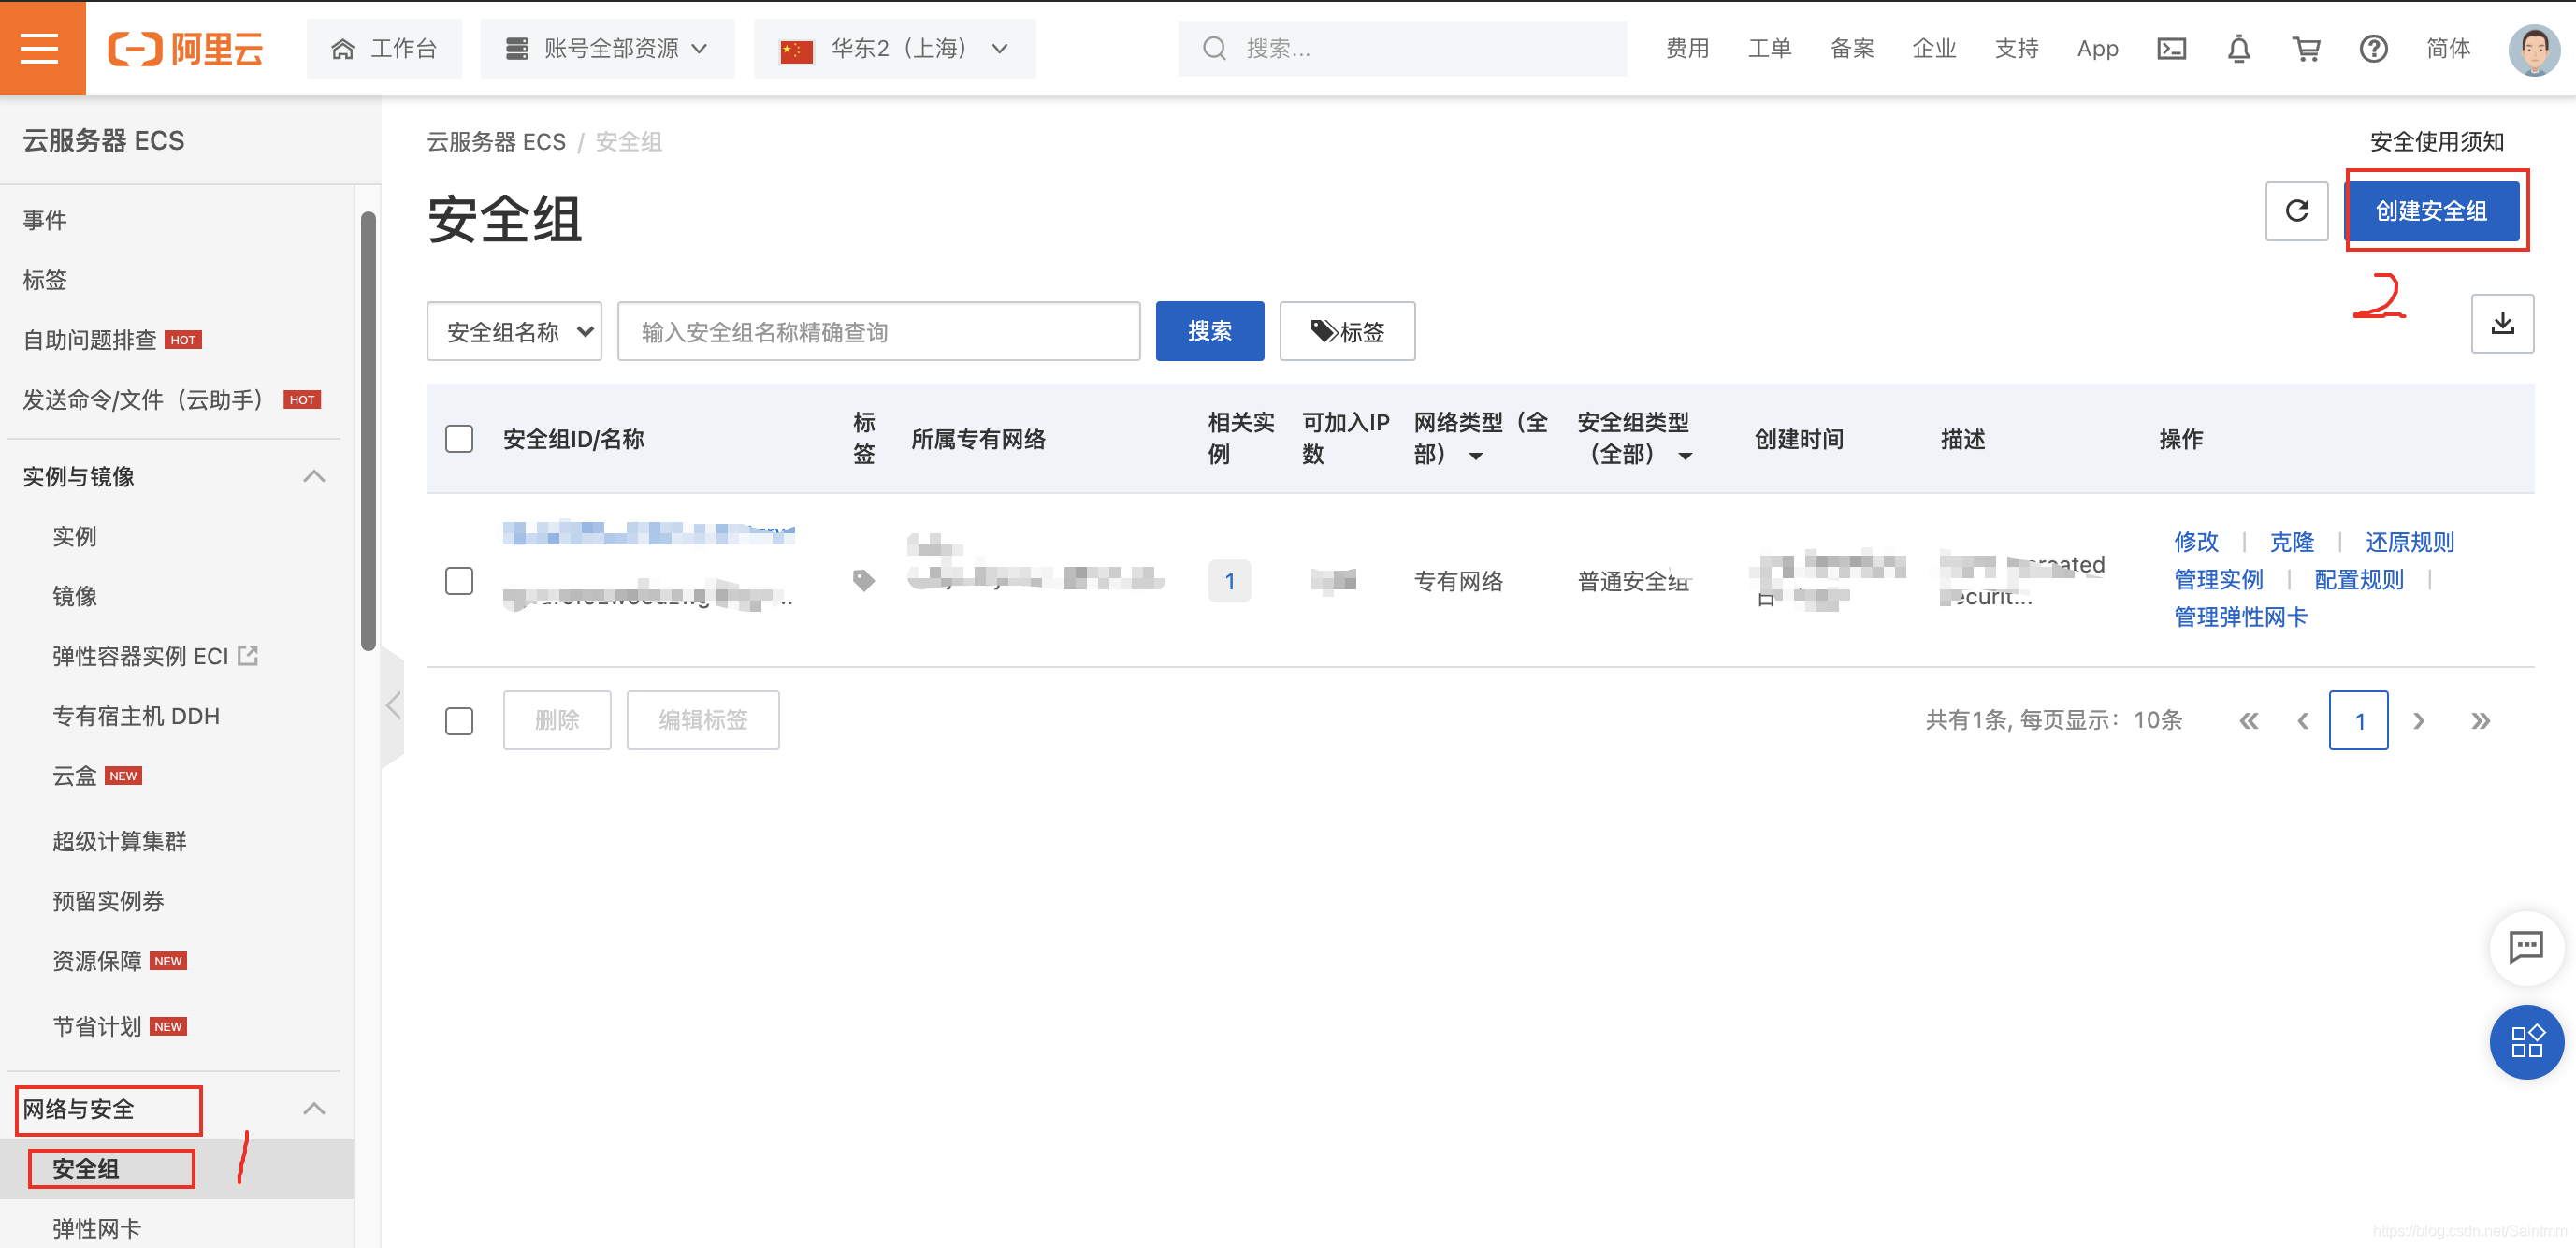
Task: Click the refresh icon beside Create button
Action: (x=2296, y=211)
